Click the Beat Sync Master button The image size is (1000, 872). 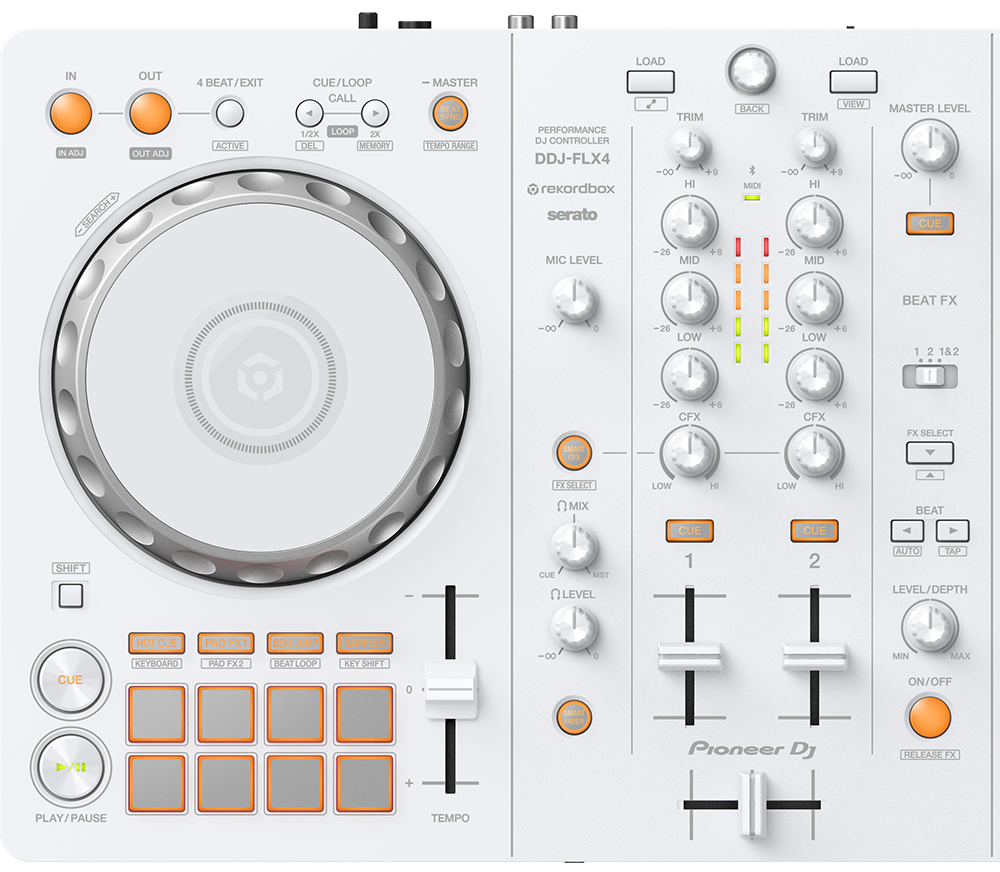pos(449,113)
